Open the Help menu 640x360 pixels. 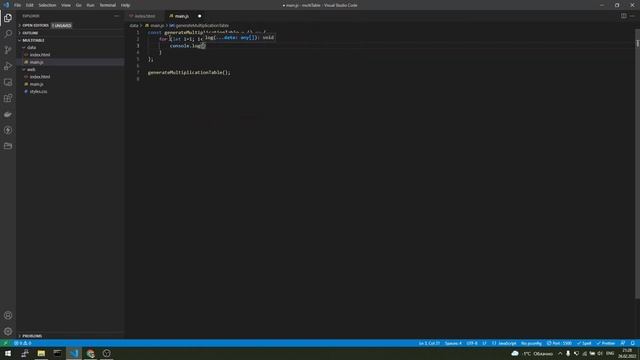(x=125, y=5)
